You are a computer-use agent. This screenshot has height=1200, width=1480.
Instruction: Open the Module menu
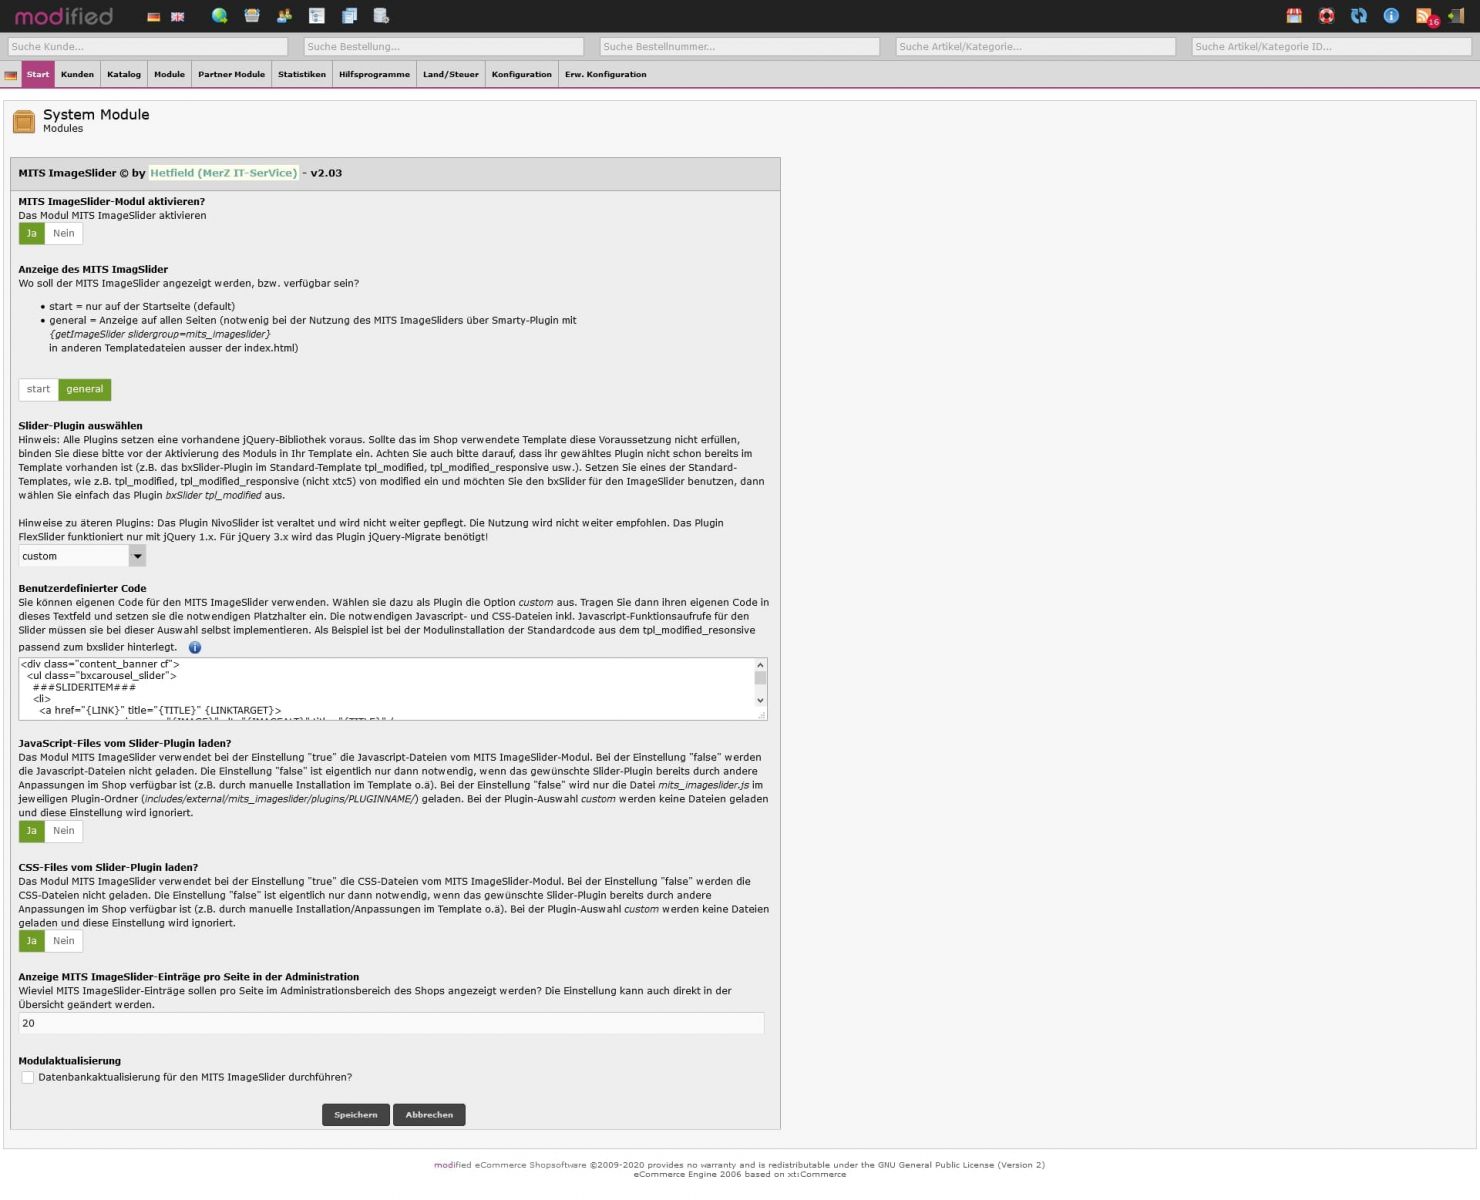click(169, 75)
